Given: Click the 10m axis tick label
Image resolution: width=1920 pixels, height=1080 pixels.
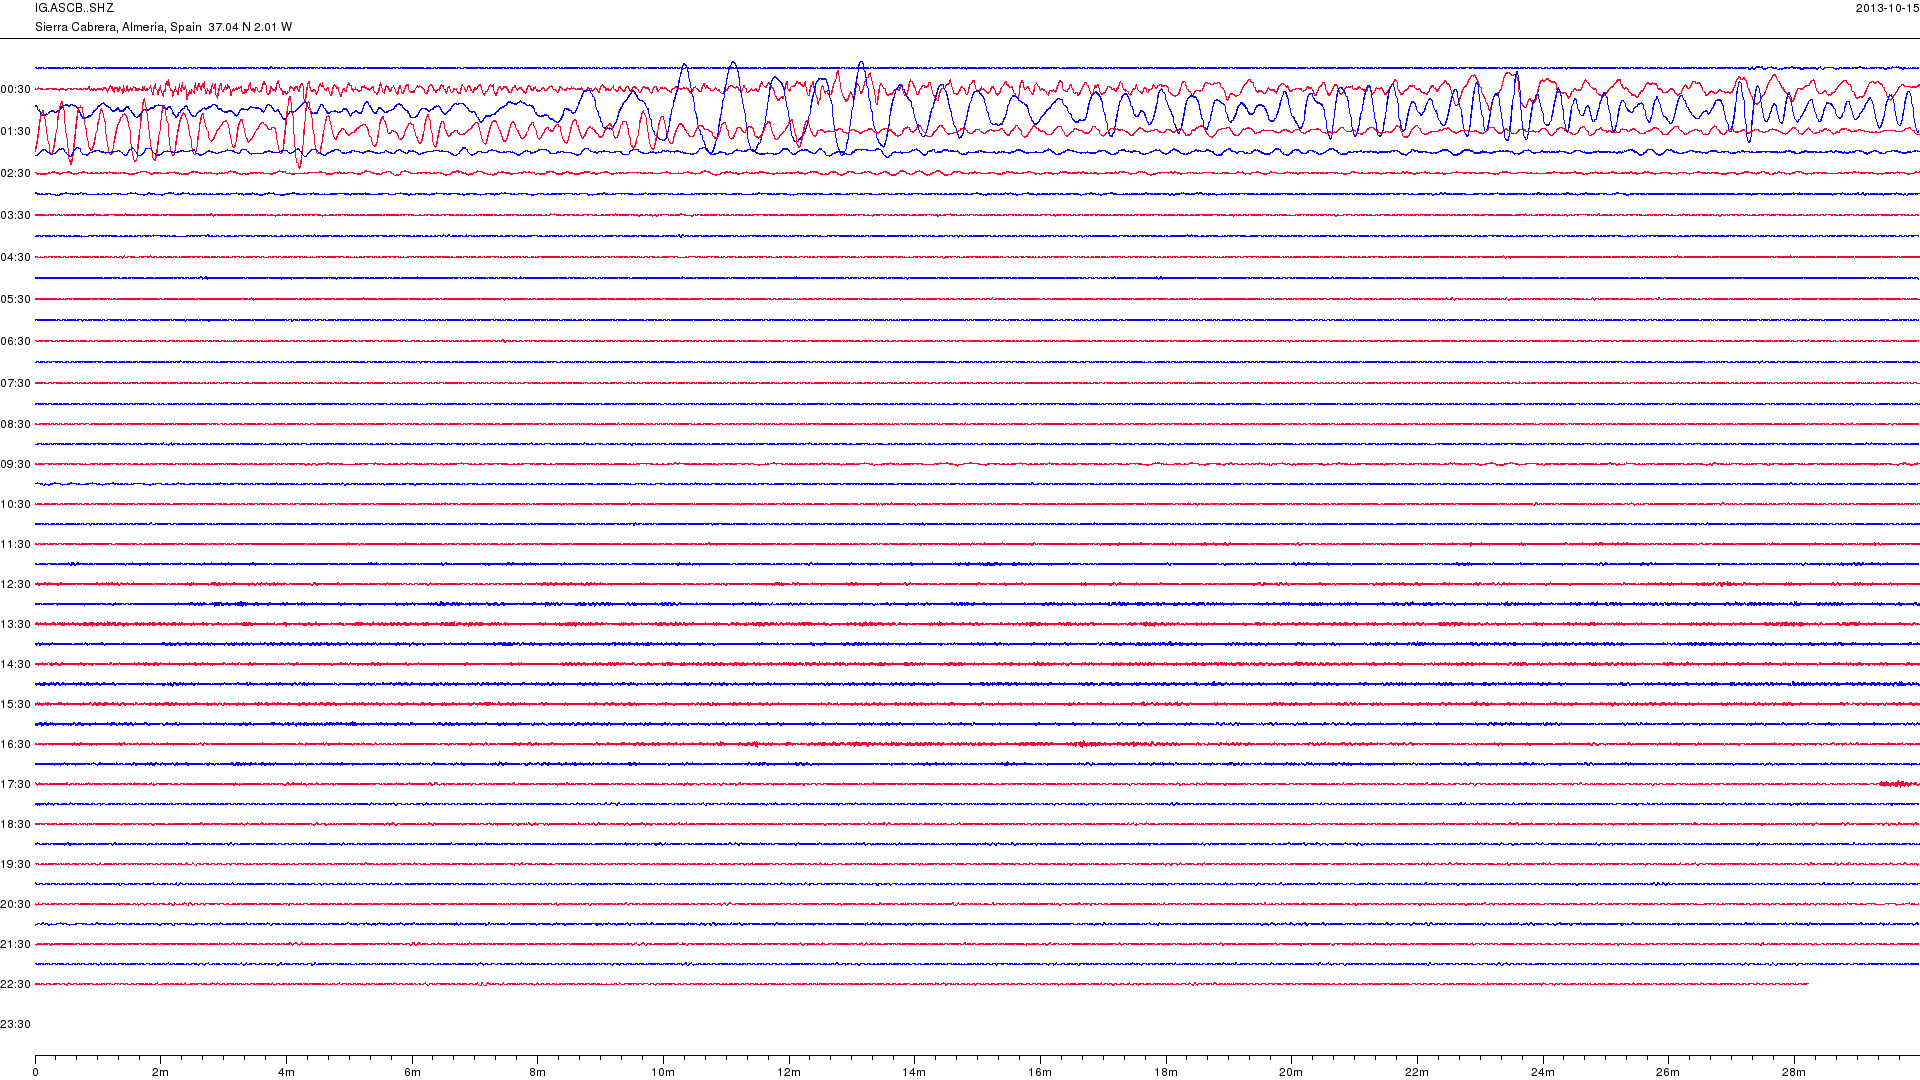Looking at the screenshot, I should pos(663,1072).
